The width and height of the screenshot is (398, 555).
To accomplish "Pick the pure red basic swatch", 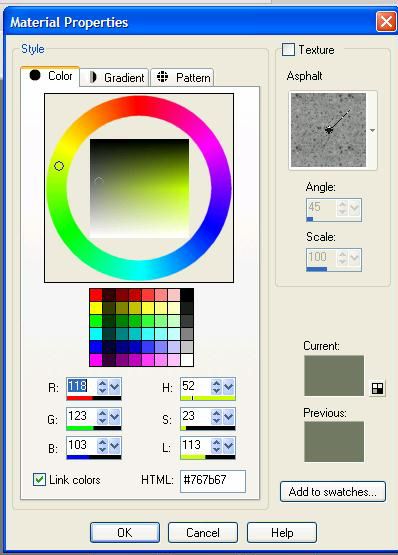I will tap(96, 295).
